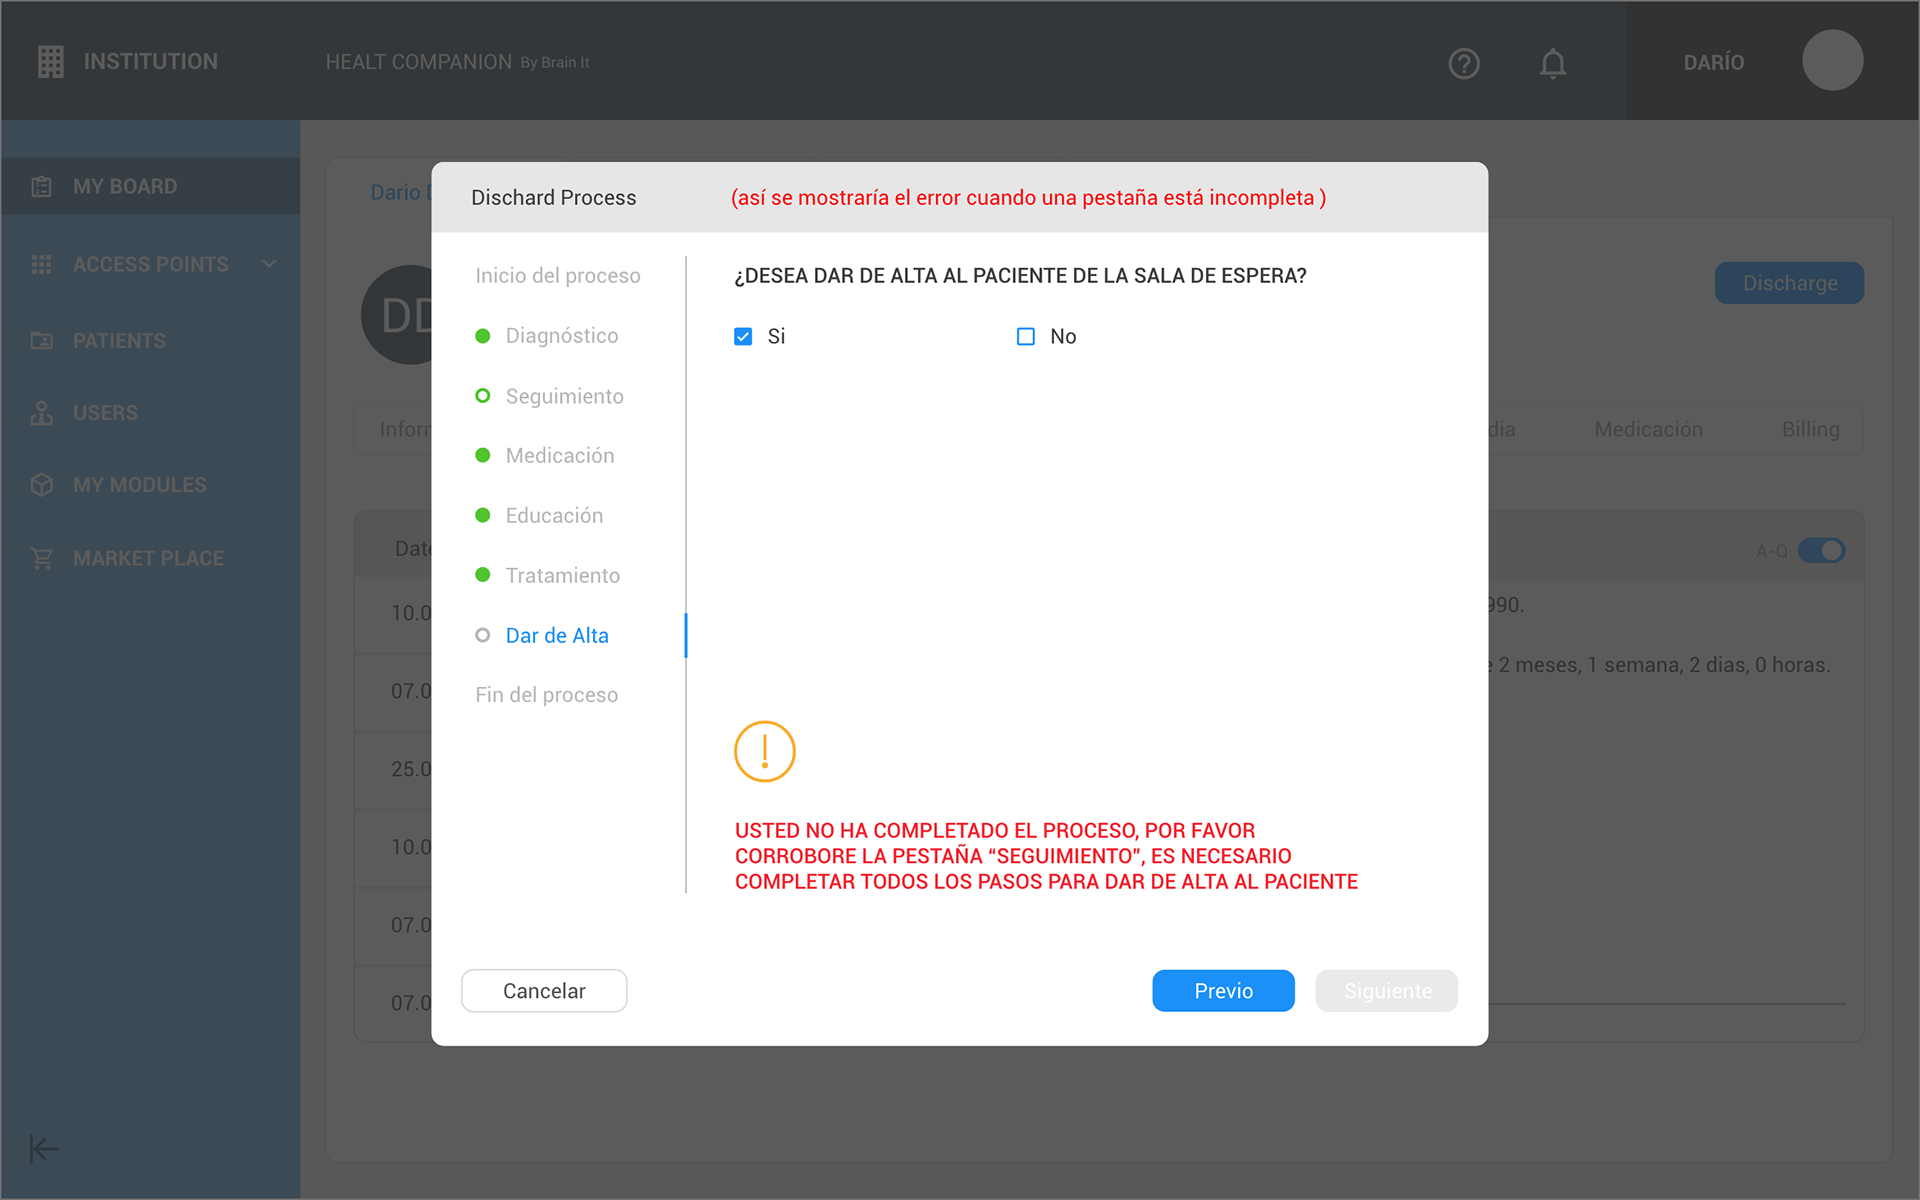The image size is (1920, 1200).
Task: Expand the Access Points chevron
Action: click(269, 264)
